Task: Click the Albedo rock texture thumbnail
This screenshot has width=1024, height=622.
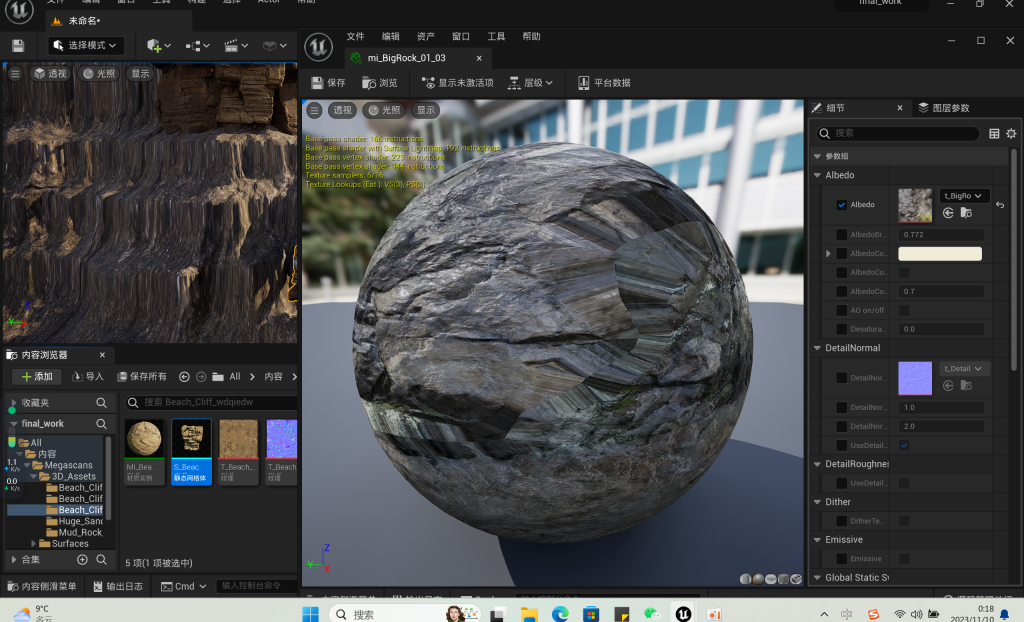Action: pos(915,205)
